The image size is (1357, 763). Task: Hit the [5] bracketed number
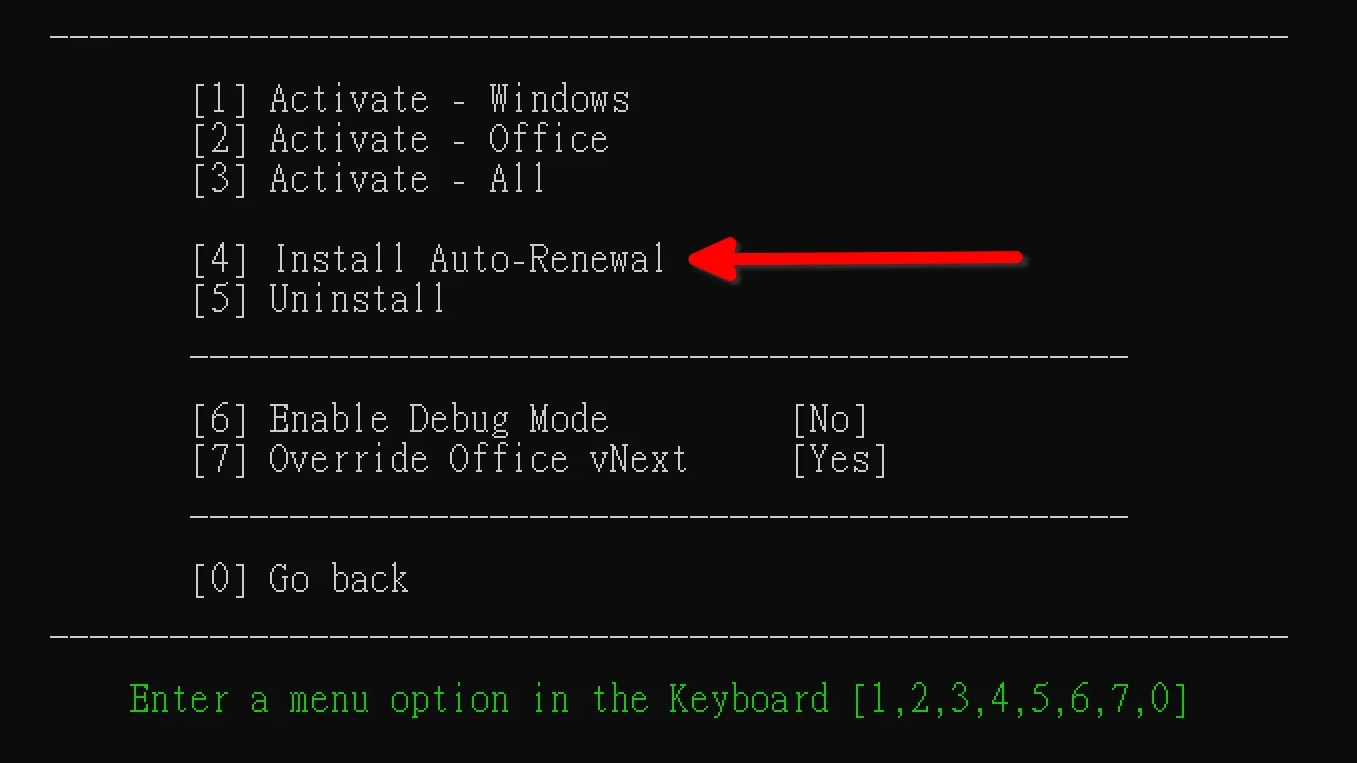coord(219,299)
